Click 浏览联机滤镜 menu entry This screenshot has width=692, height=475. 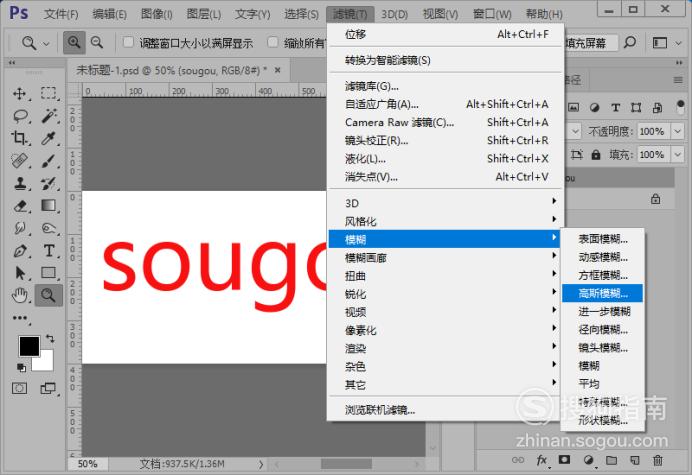(446, 410)
